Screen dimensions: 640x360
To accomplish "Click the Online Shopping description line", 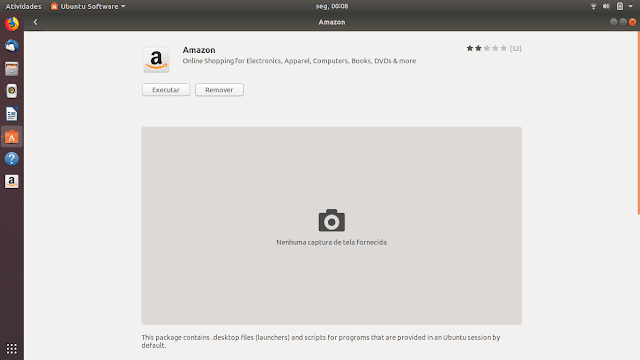I will pyautogui.click(x=299, y=61).
